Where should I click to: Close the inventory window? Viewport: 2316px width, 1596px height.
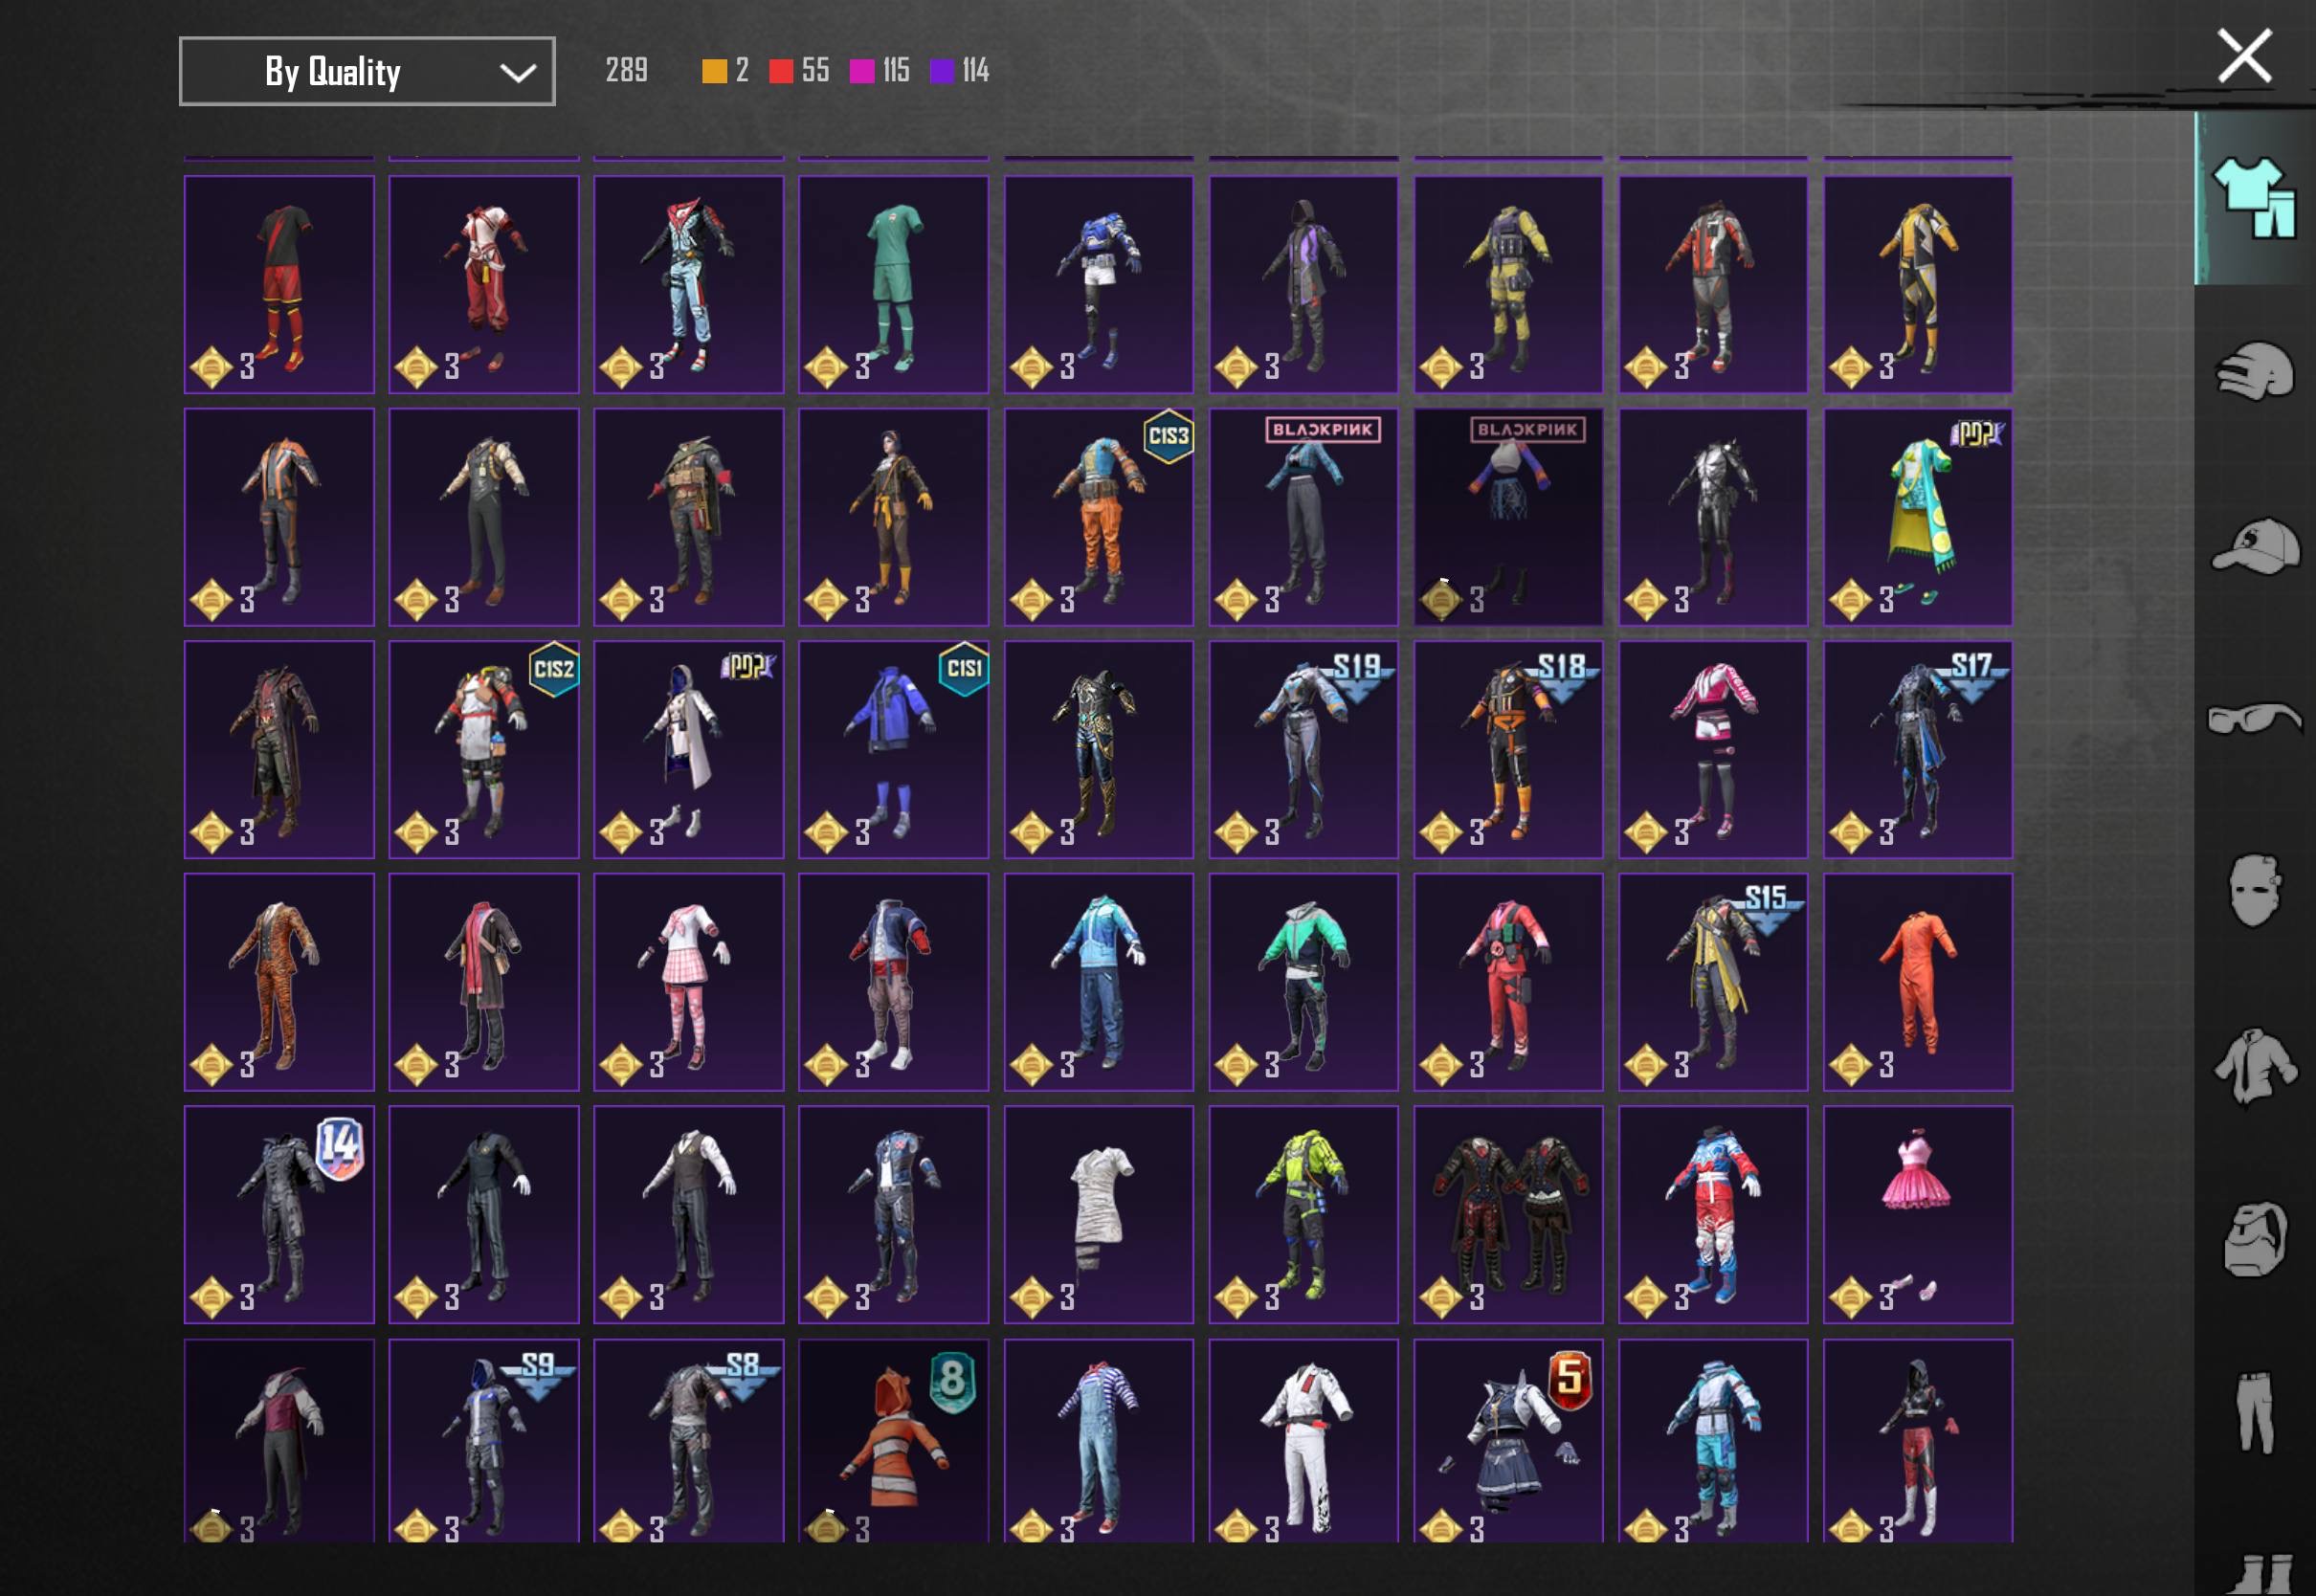point(2244,55)
